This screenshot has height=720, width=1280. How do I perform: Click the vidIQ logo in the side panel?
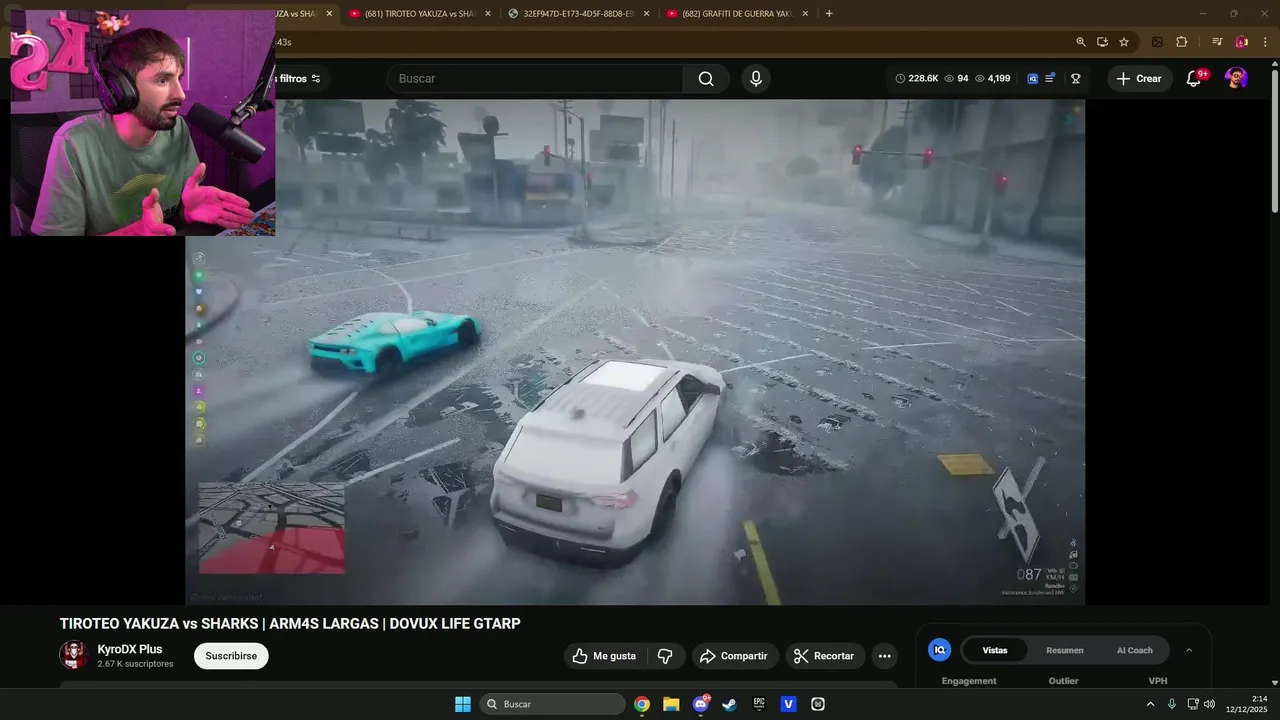click(939, 650)
